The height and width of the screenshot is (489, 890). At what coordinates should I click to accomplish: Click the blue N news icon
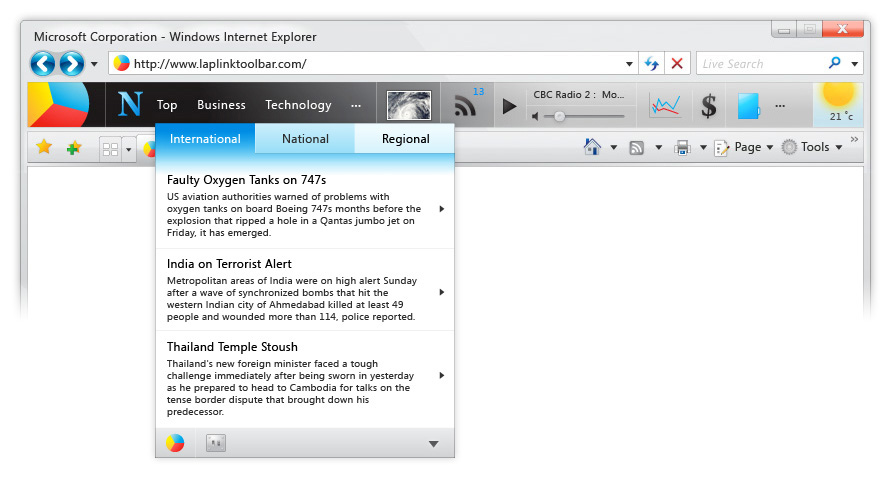[130, 105]
